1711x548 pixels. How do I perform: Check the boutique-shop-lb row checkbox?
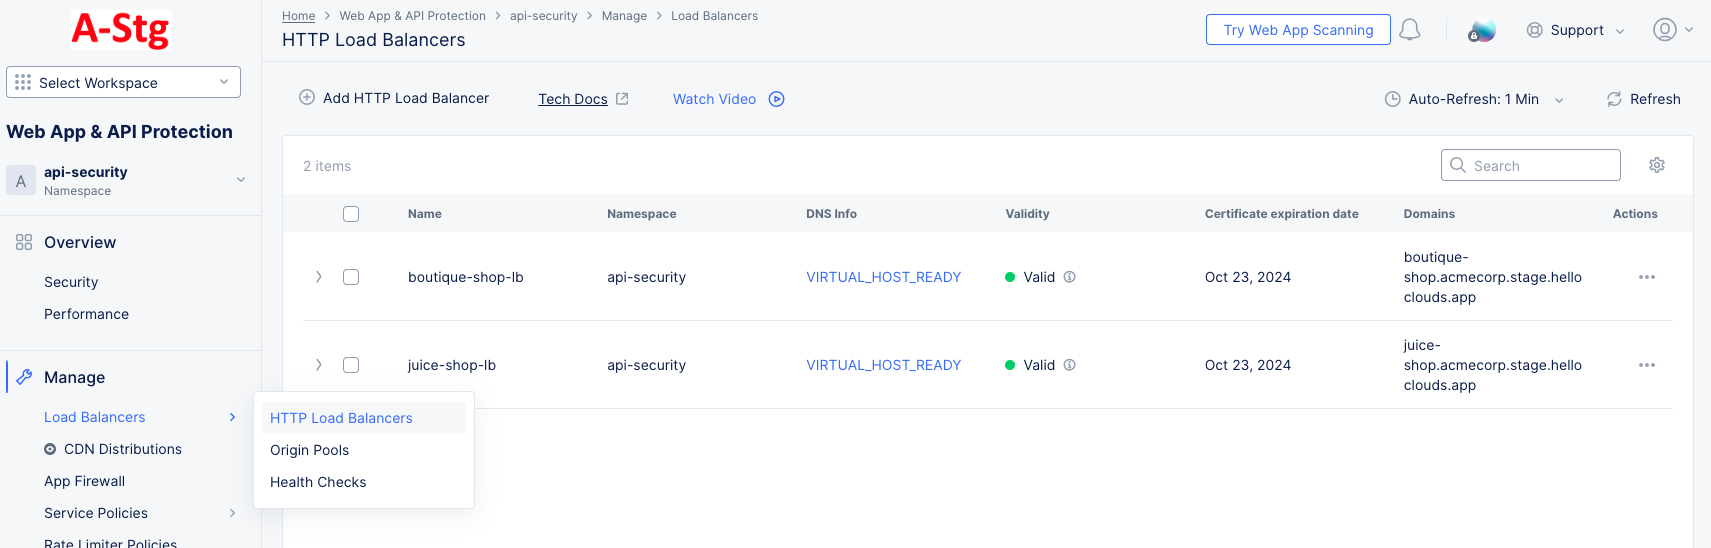(x=351, y=277)
